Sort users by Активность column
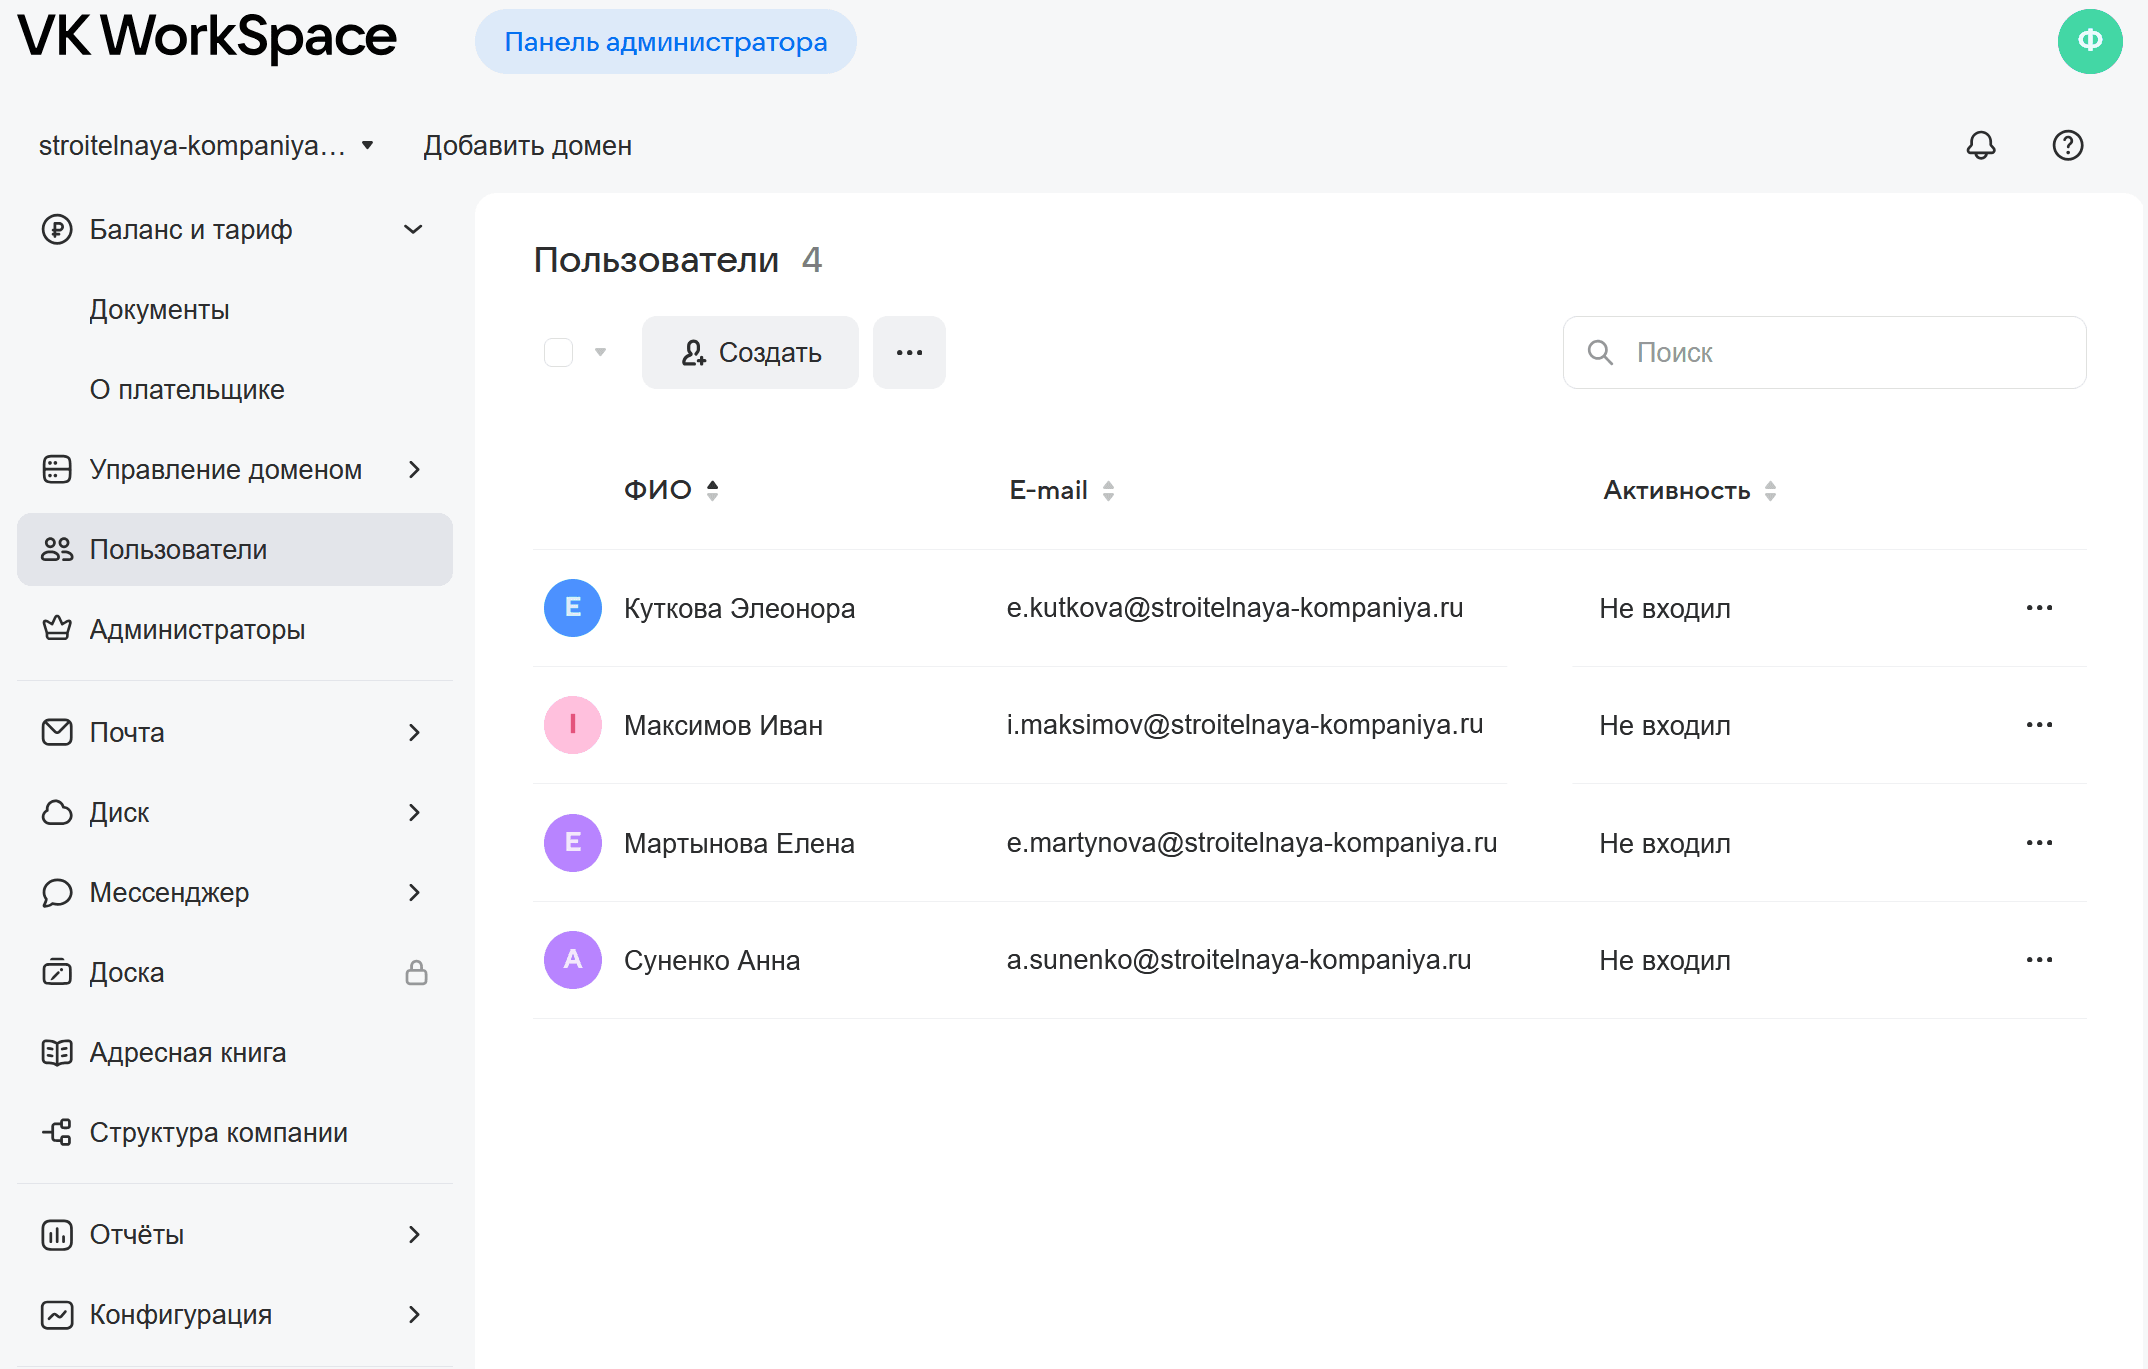Viewport: 2148px width, 1369px height. click(x=1770, y=490)
